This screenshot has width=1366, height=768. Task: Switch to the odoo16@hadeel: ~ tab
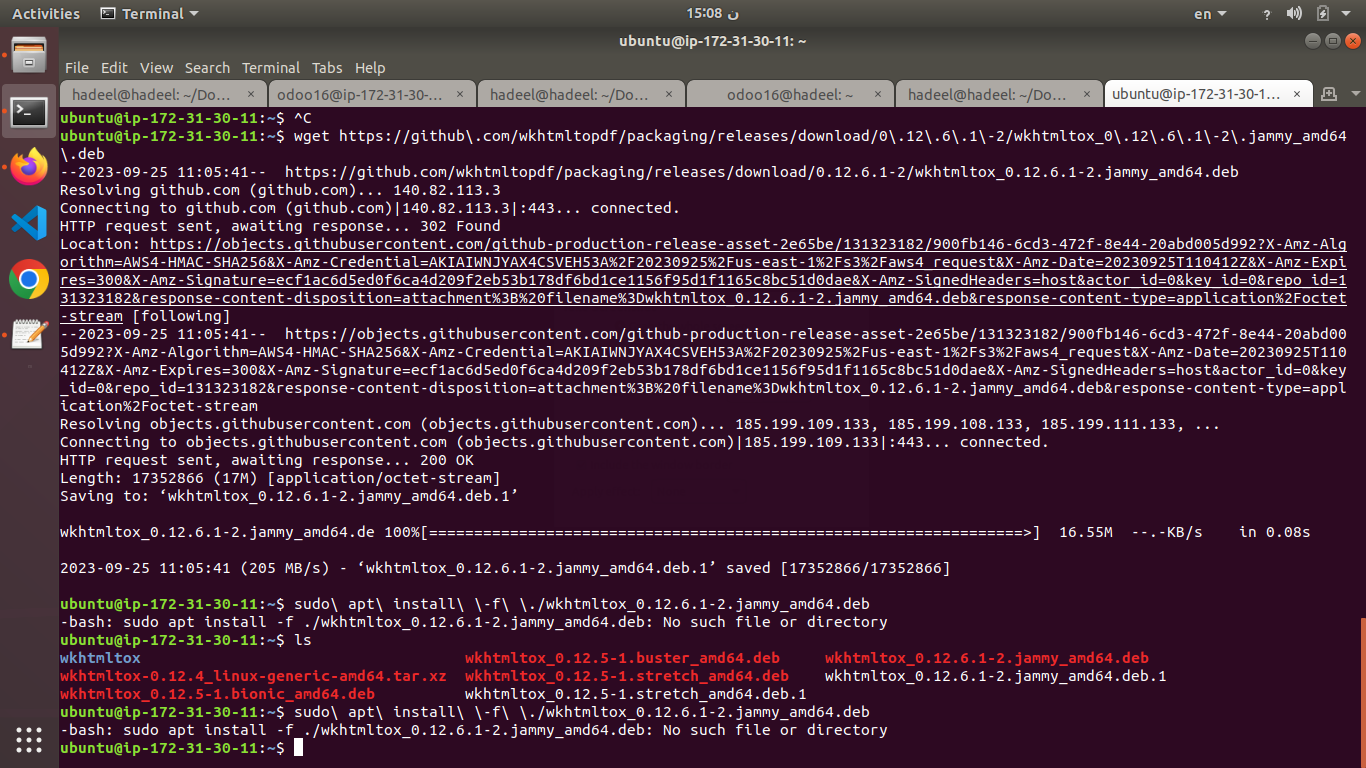[x=790, y=95]
